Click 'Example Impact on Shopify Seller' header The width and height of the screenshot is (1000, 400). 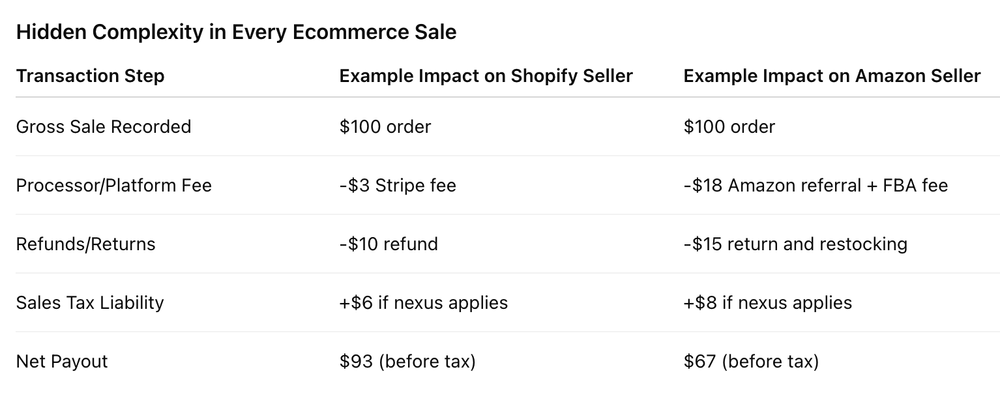click(x=486, y=76)
